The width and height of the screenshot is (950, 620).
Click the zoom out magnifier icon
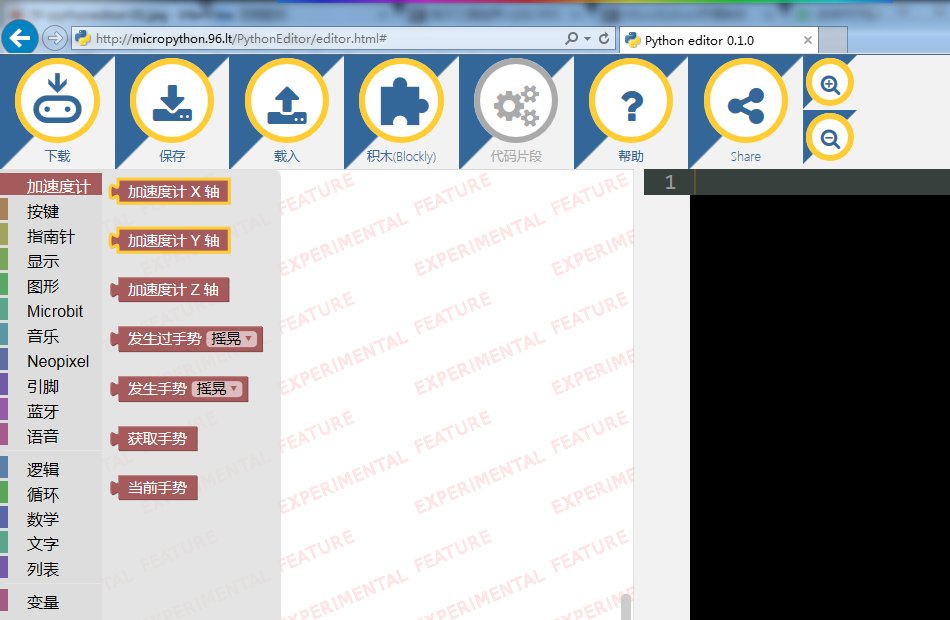[x=829, y=138]
